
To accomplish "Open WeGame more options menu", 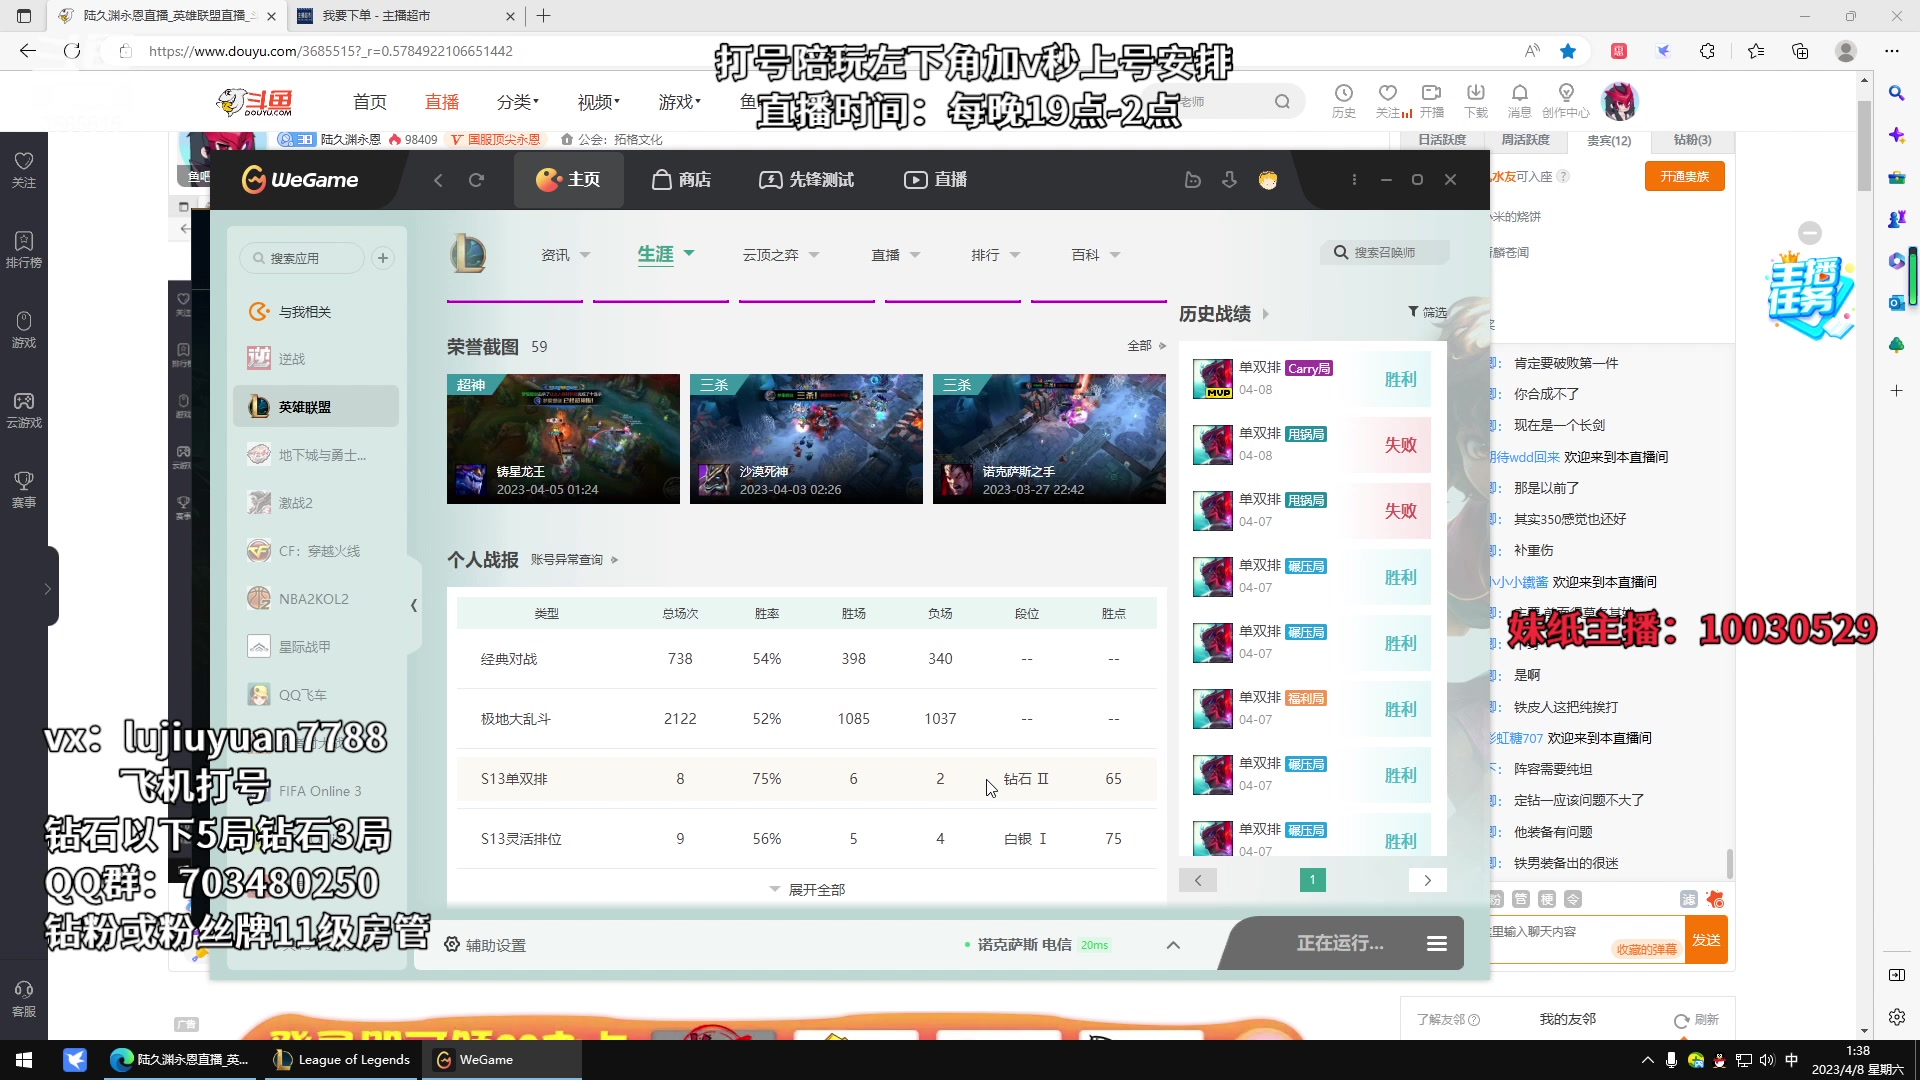I will pyautogui.click(x=1354, y=180).
